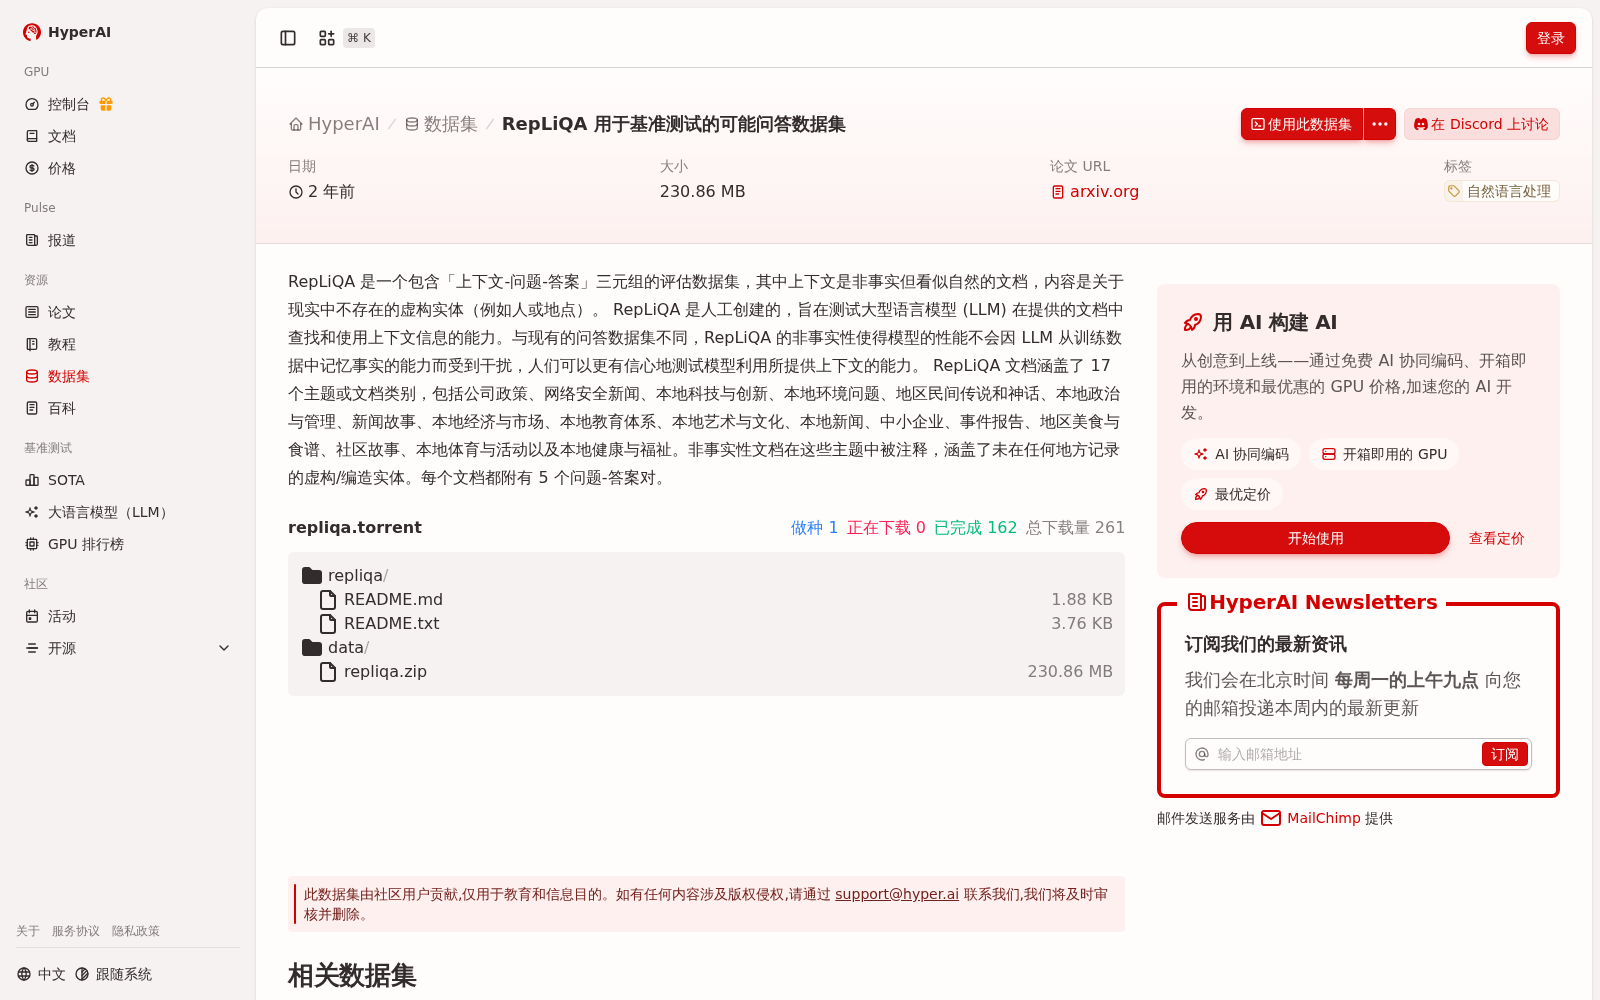Click the repliqa/ folder icon

312,575
